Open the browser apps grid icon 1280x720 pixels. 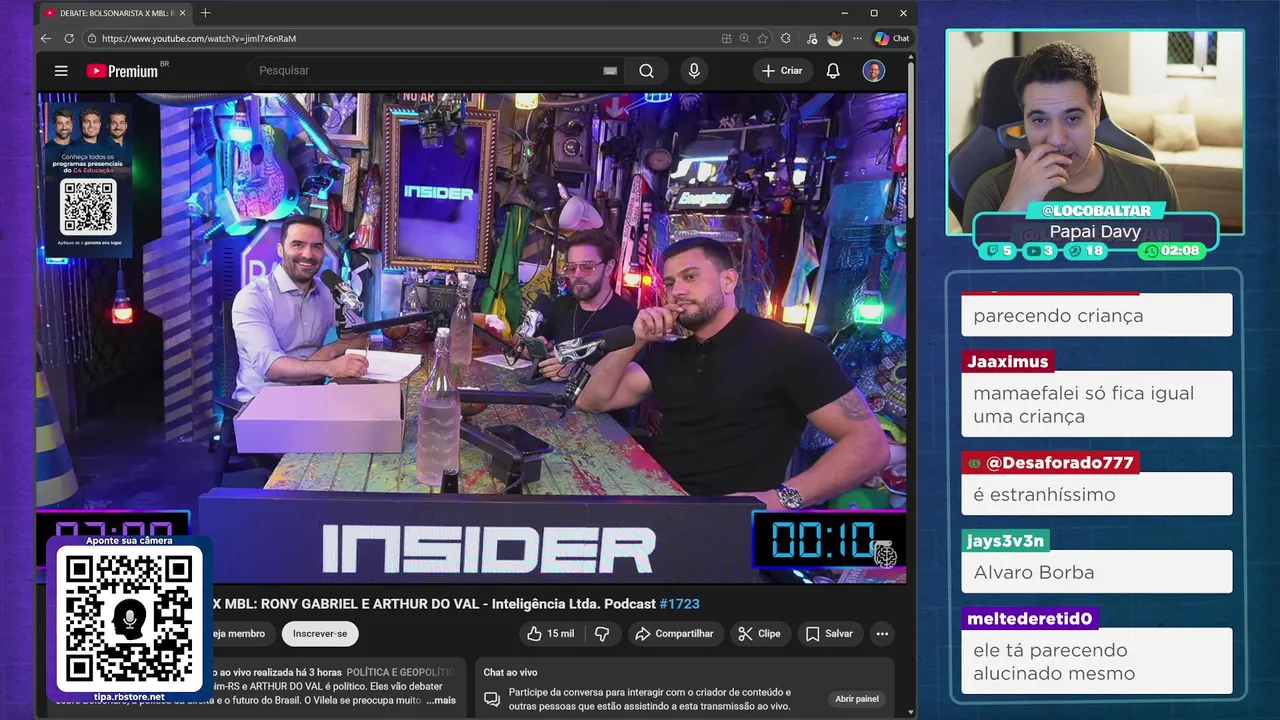click(x=727, y=38)
